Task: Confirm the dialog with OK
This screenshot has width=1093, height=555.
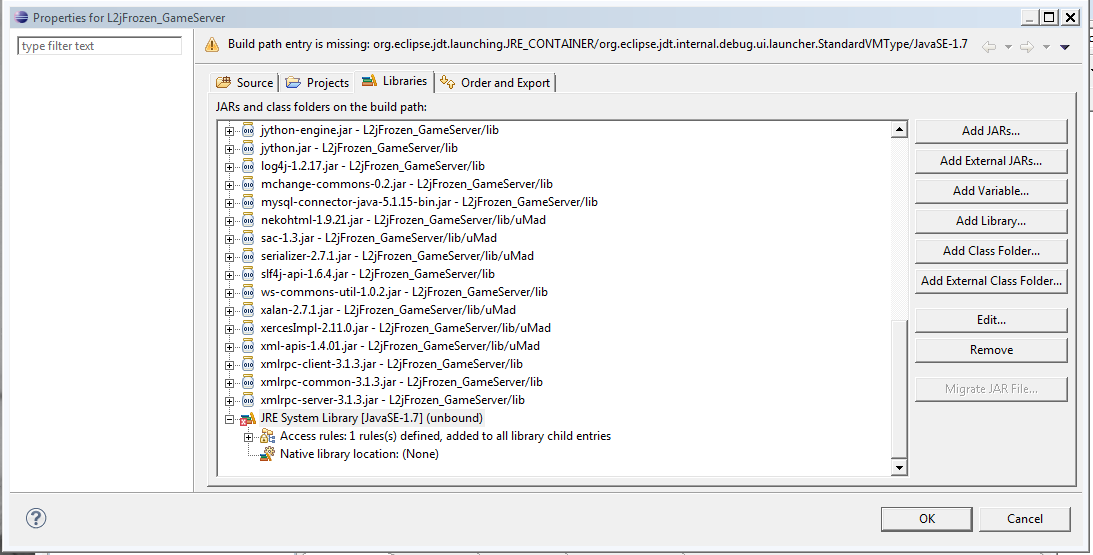Action: coord(926,518)
